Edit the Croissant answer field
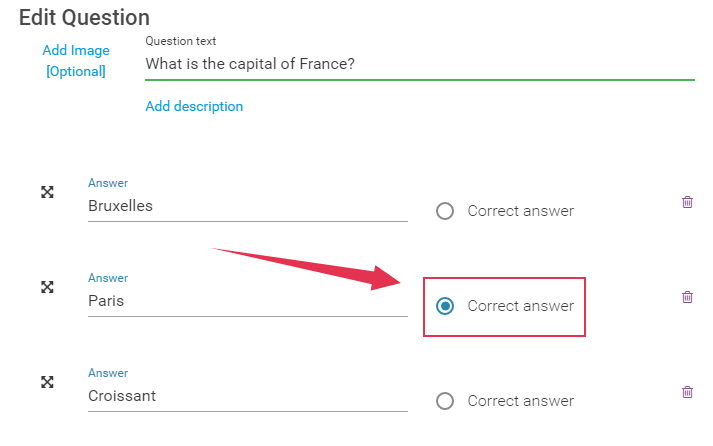 pyautogui.click(x=248, y=396)
